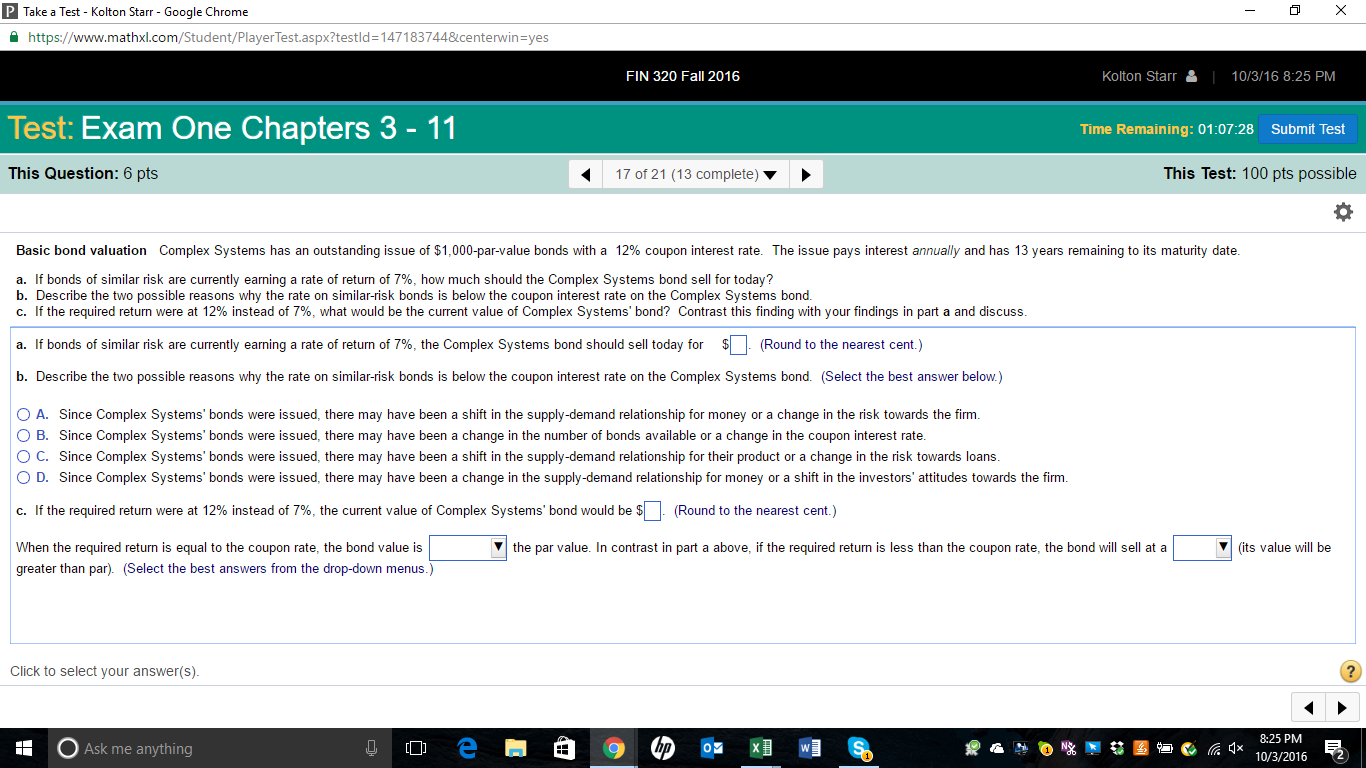Click the battery tray icon

[1165, 748]
